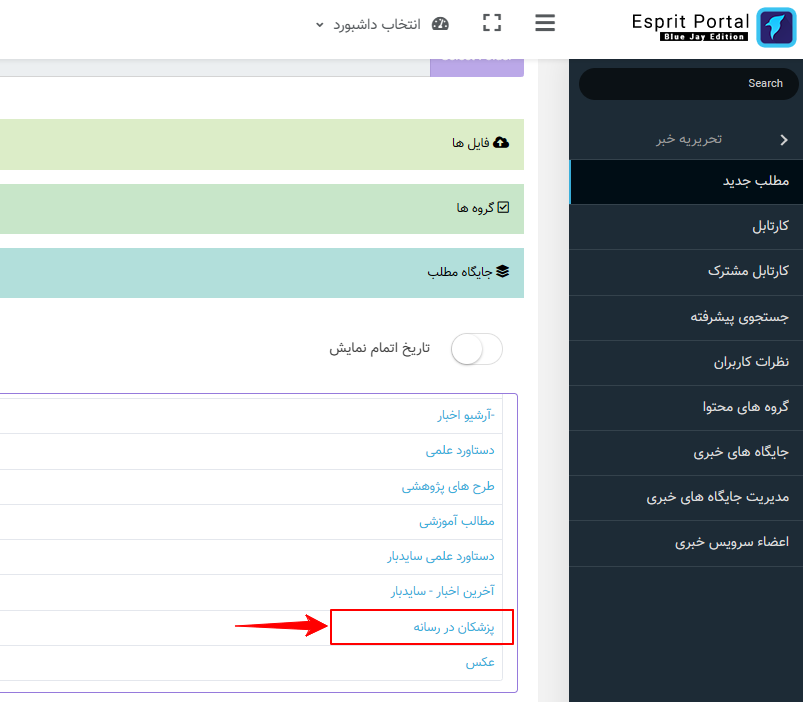Open جستجوی پیشرفته sidebar item

[x=686, y=317]
